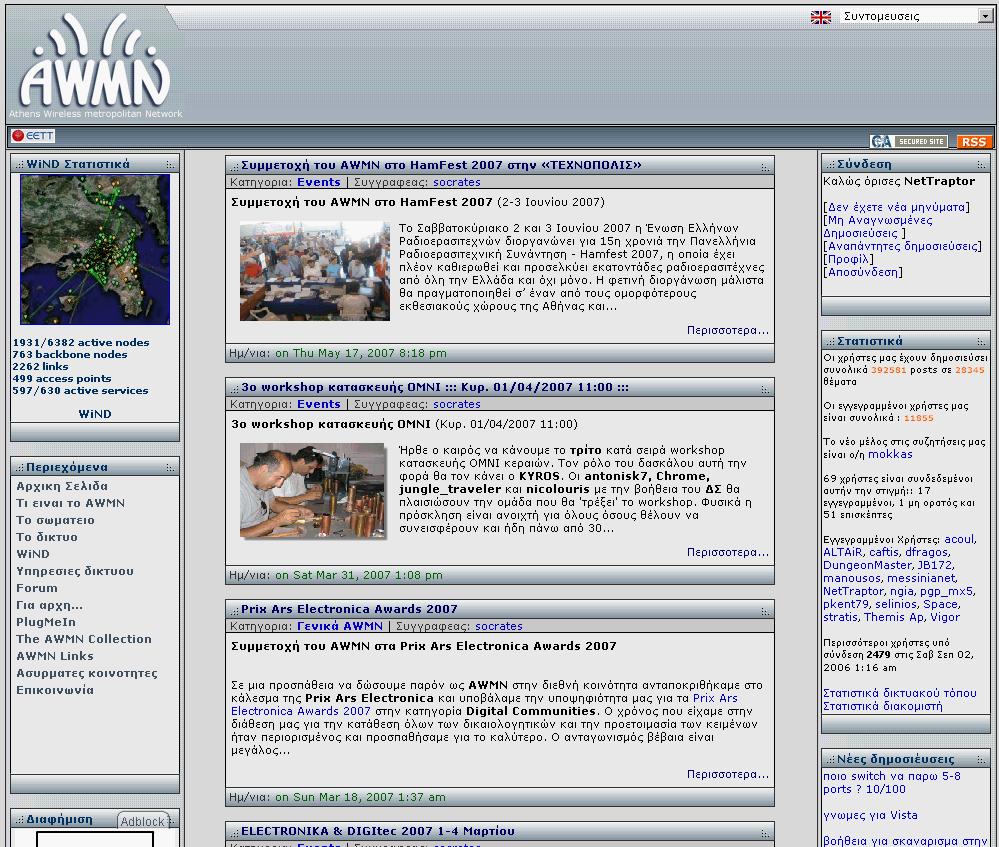This screenshot has width=999, height=847.
Task: Open The AWMN Collection
Action: (x=84, y=639)
